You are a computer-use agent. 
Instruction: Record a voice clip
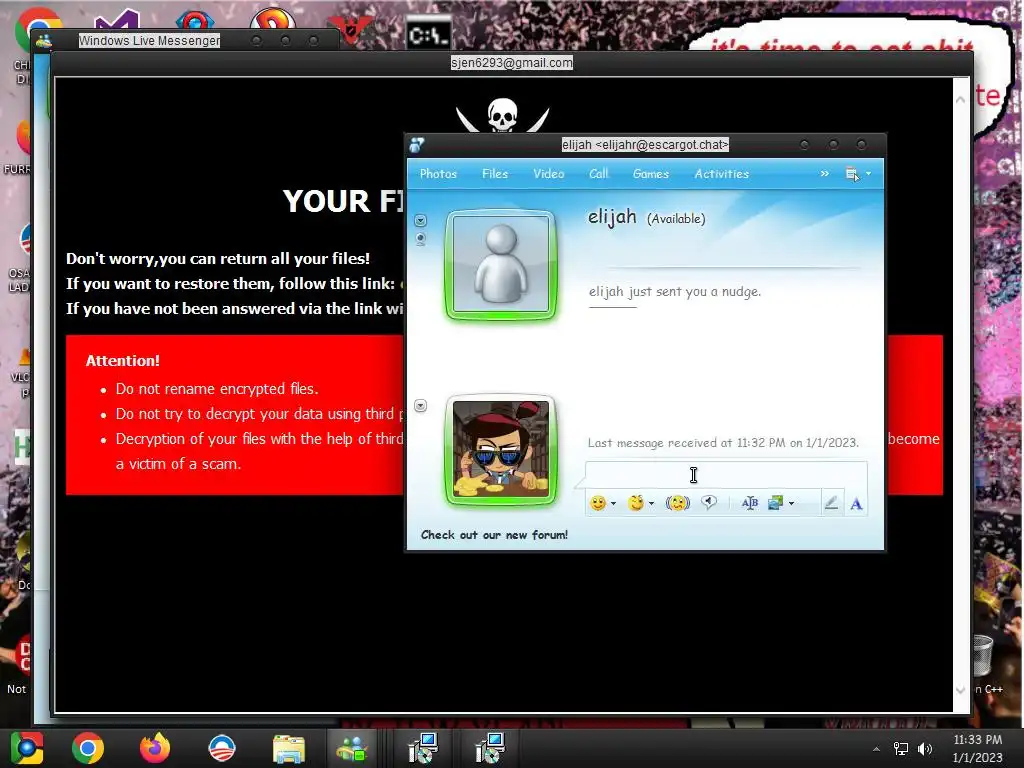709,502
